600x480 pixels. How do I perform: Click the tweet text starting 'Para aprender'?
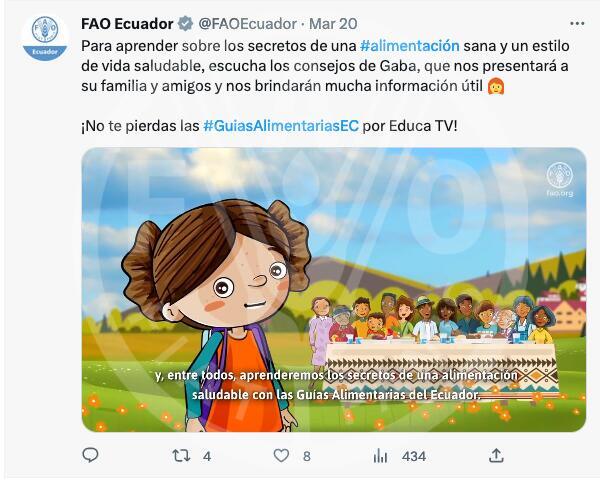pyautogui.click(x=325, y=66)
